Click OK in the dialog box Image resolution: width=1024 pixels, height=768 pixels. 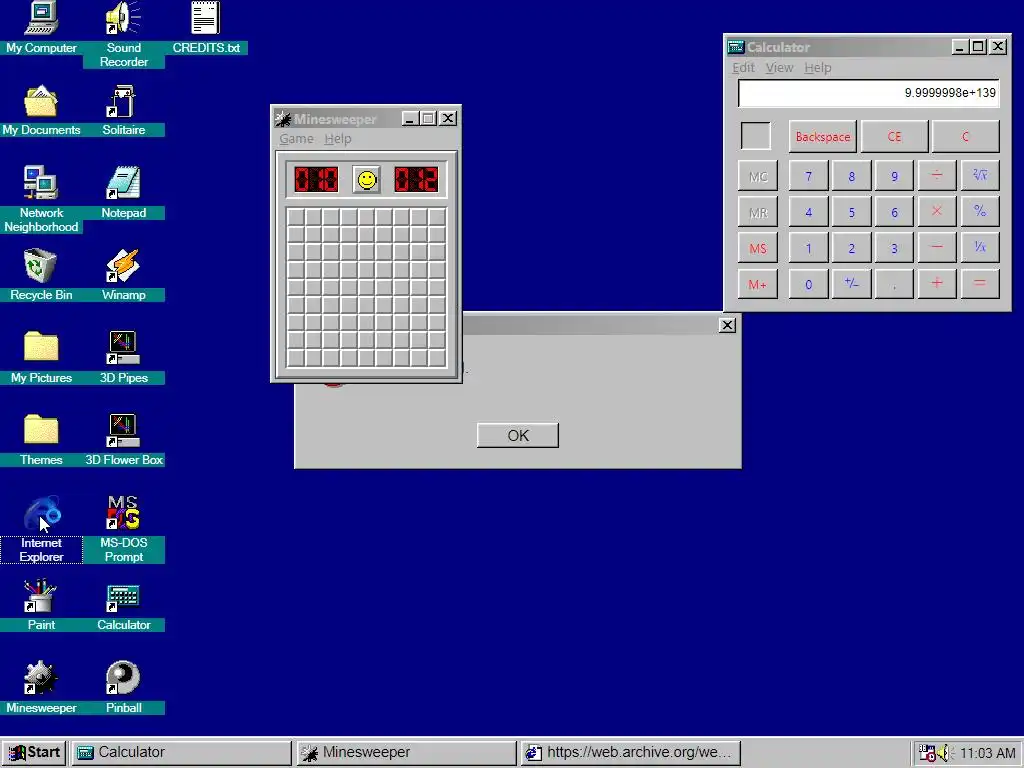(x=518, y=436)
